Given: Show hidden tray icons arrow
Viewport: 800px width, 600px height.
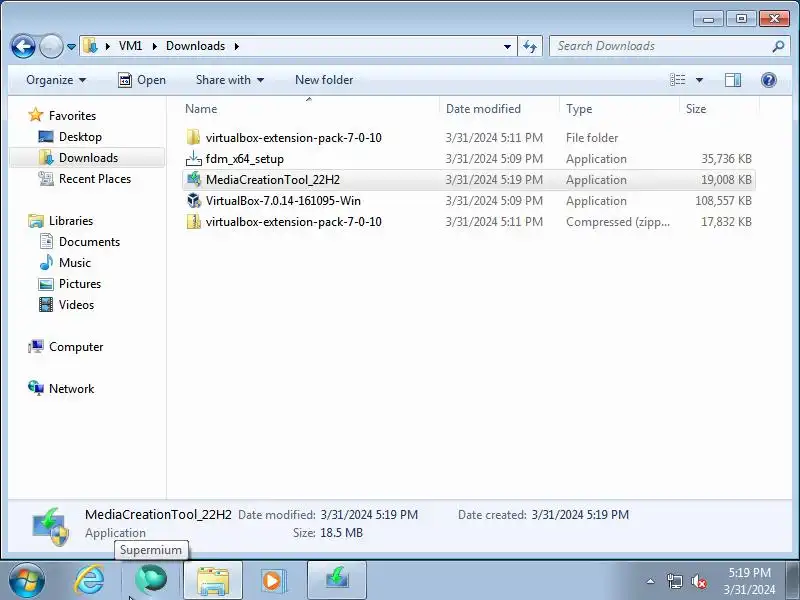Looking at the screenshot, I should point(651,581).
